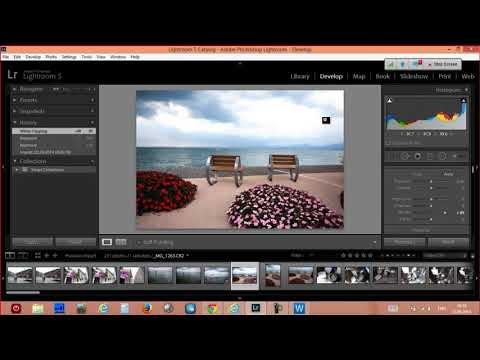Image resolution: width=480 pixels, height=360 pixels.
Task: Toggle highlight clipping indicator in histogram
Action: pyautogui.click(x=463, y=100)
